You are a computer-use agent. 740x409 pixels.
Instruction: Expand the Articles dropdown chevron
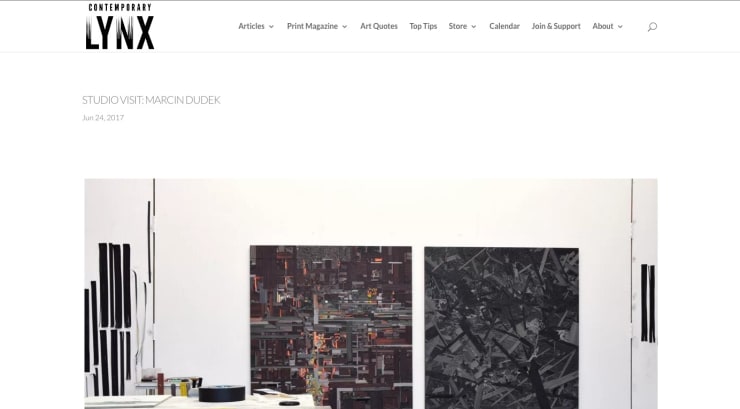pyautogui.click(x=271, y=27)
